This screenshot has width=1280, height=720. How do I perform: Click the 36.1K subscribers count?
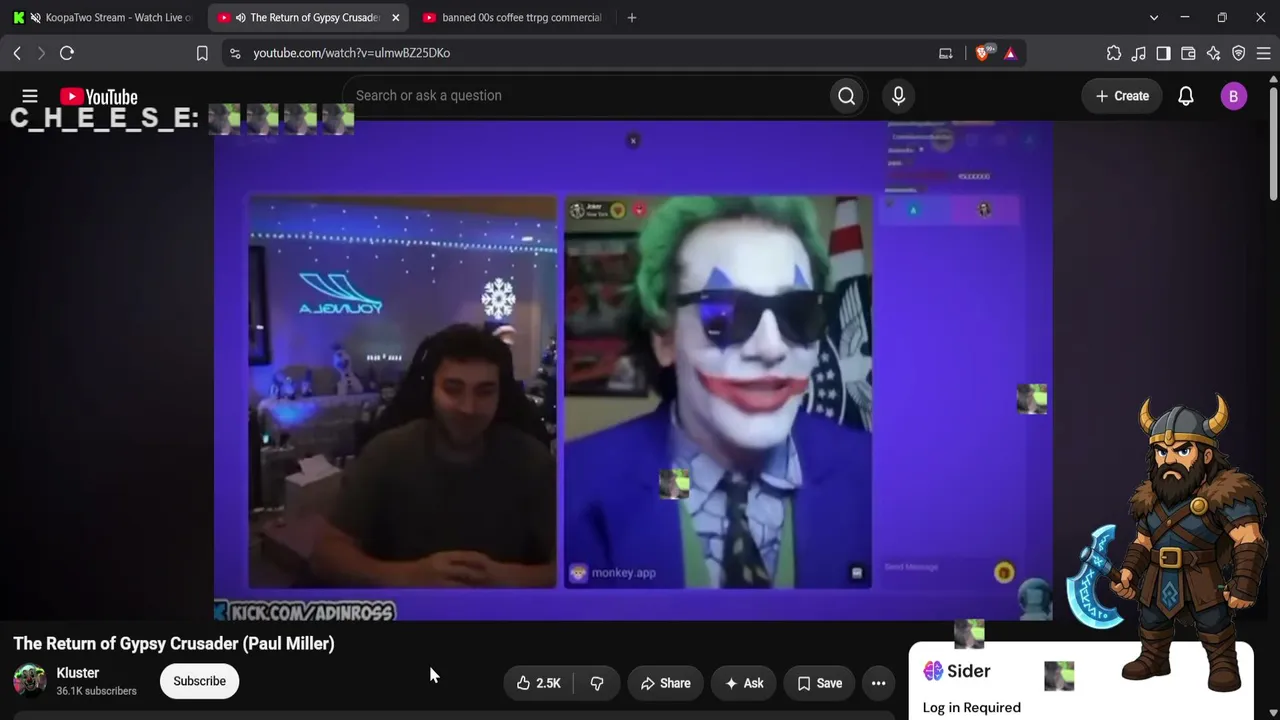click(x=96, y=691)
